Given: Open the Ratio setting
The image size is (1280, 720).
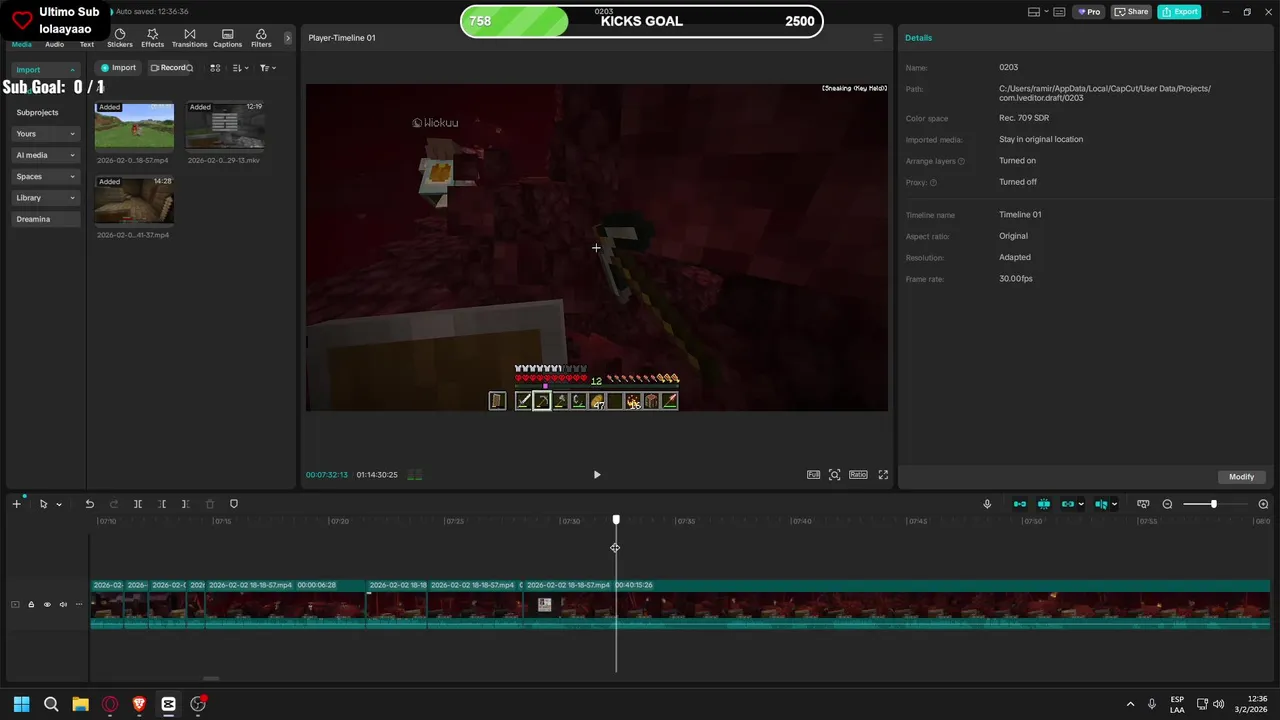Looking at the screenshot, I should coord(858,475).
